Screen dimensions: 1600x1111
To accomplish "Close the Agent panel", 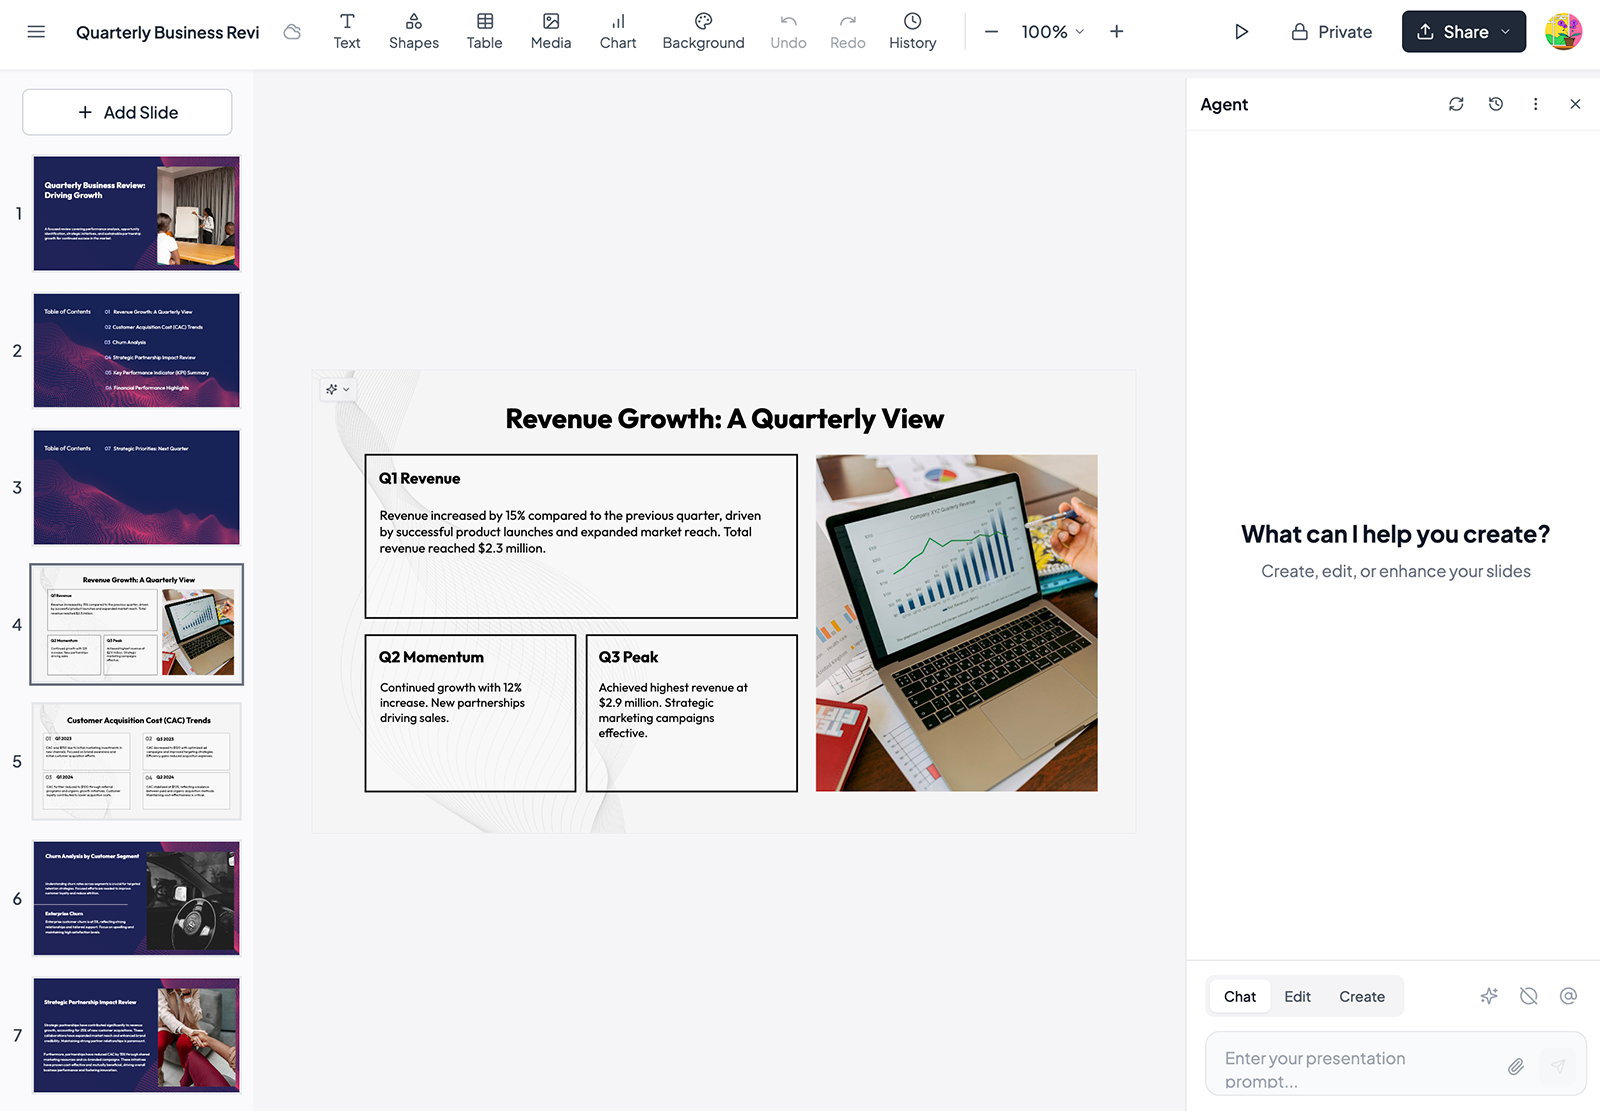I will [1575, 104].
